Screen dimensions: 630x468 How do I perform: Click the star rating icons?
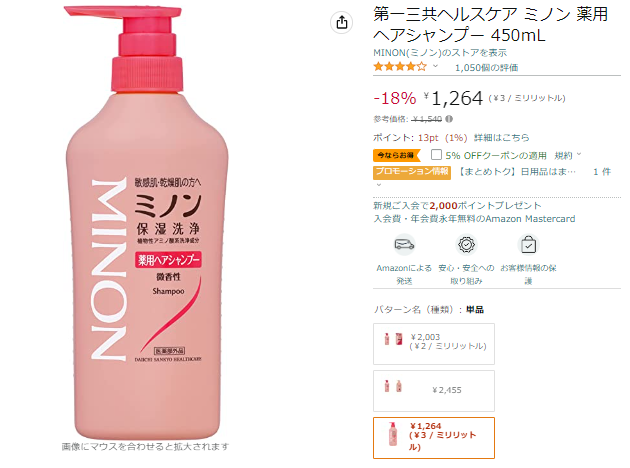click(400, 67)
